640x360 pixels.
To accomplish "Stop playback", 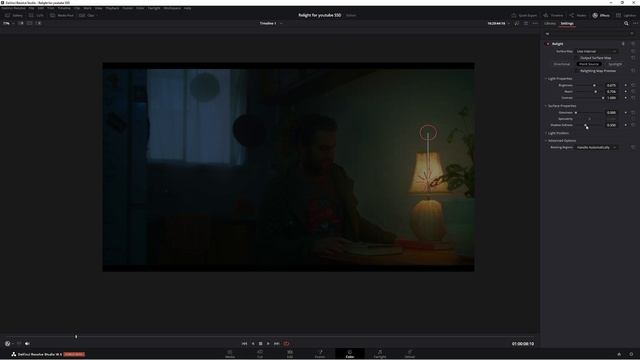I will coord(260,344).
